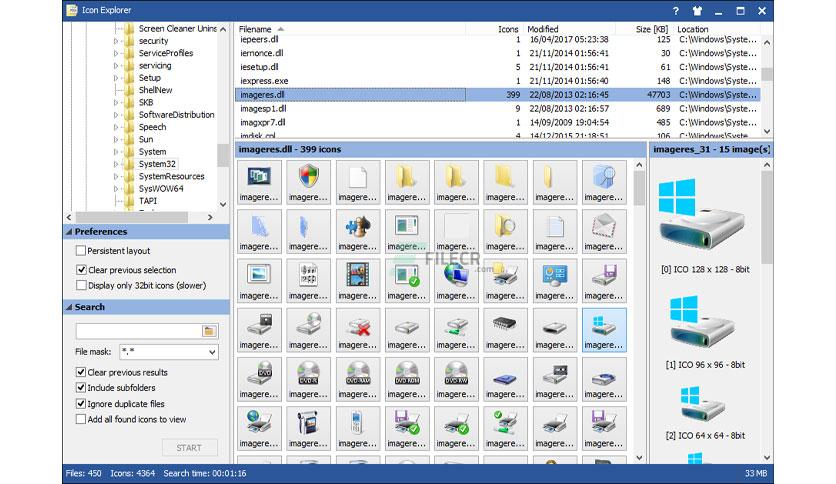The width and height of the screenshot is (836, 484).
Task: Select the iexpress.exe file row
Action: 497,81
